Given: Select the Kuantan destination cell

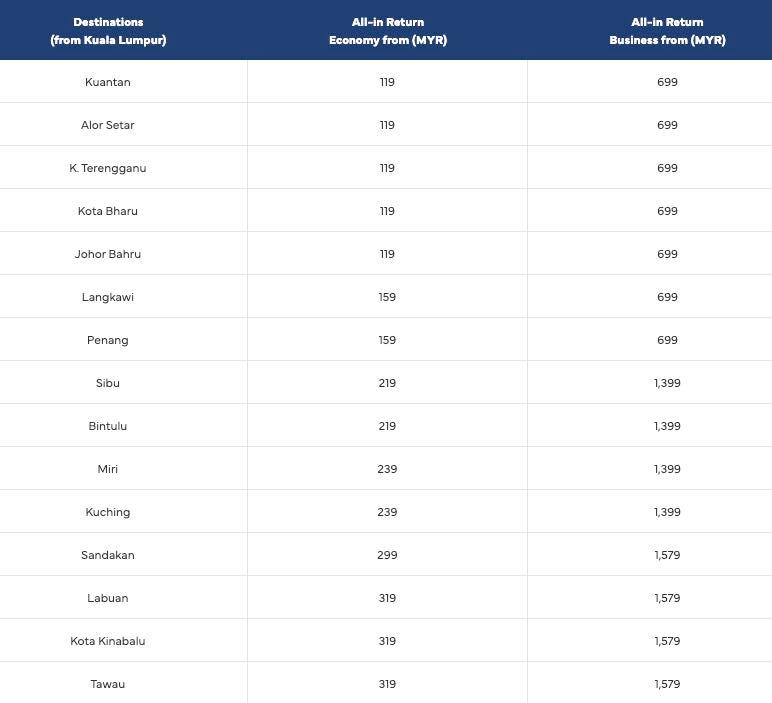Looking at the screenshot, I should tap(108, 82).
